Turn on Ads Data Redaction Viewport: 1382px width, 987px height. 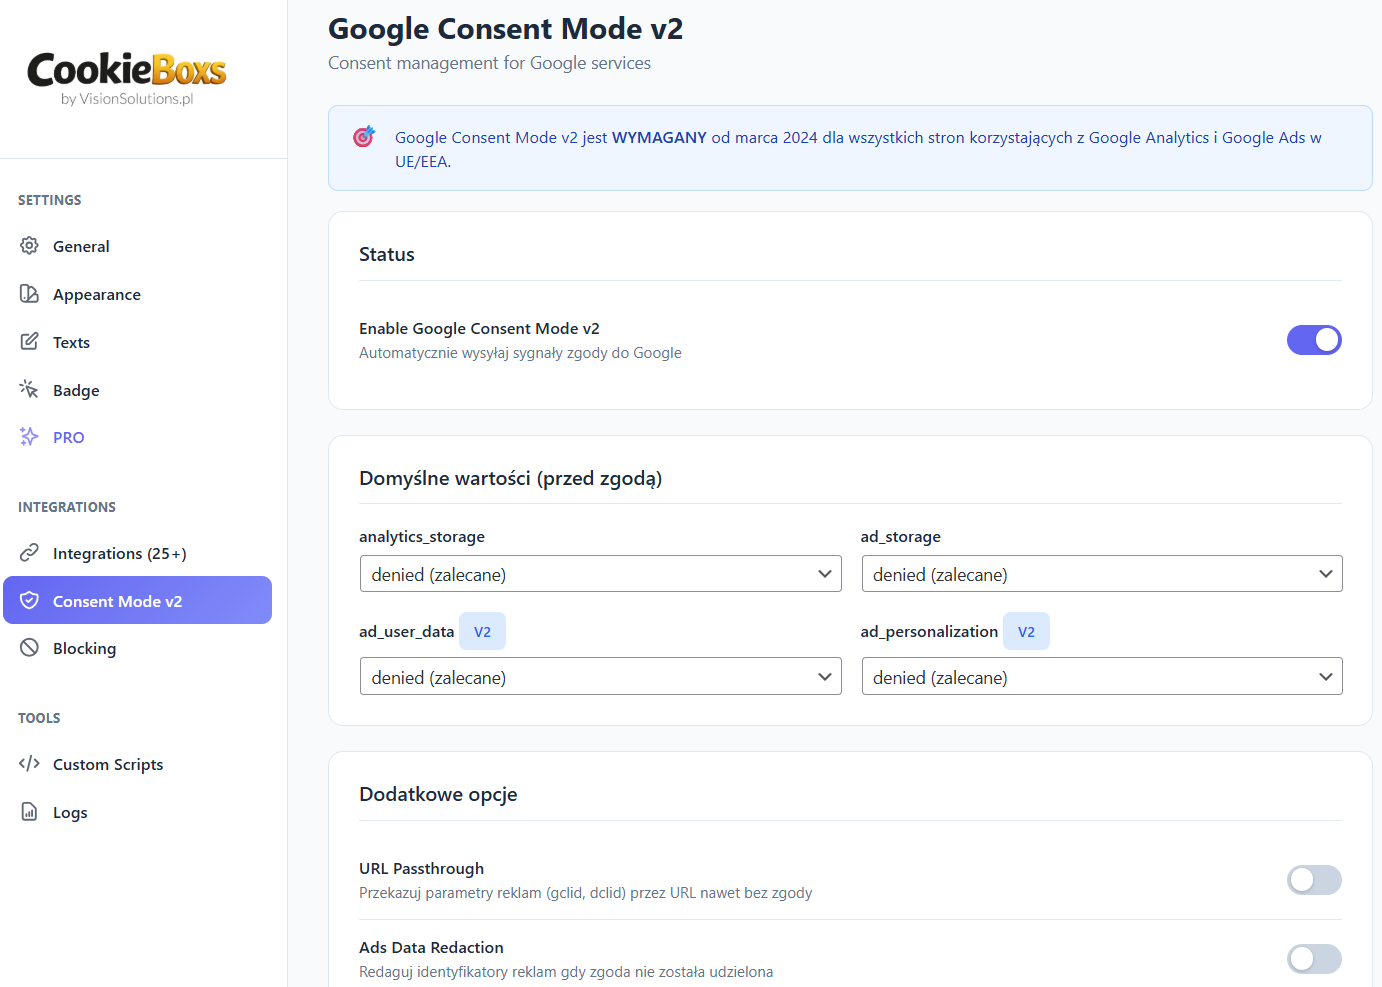pyautogui.click(x=1314, y=959)
